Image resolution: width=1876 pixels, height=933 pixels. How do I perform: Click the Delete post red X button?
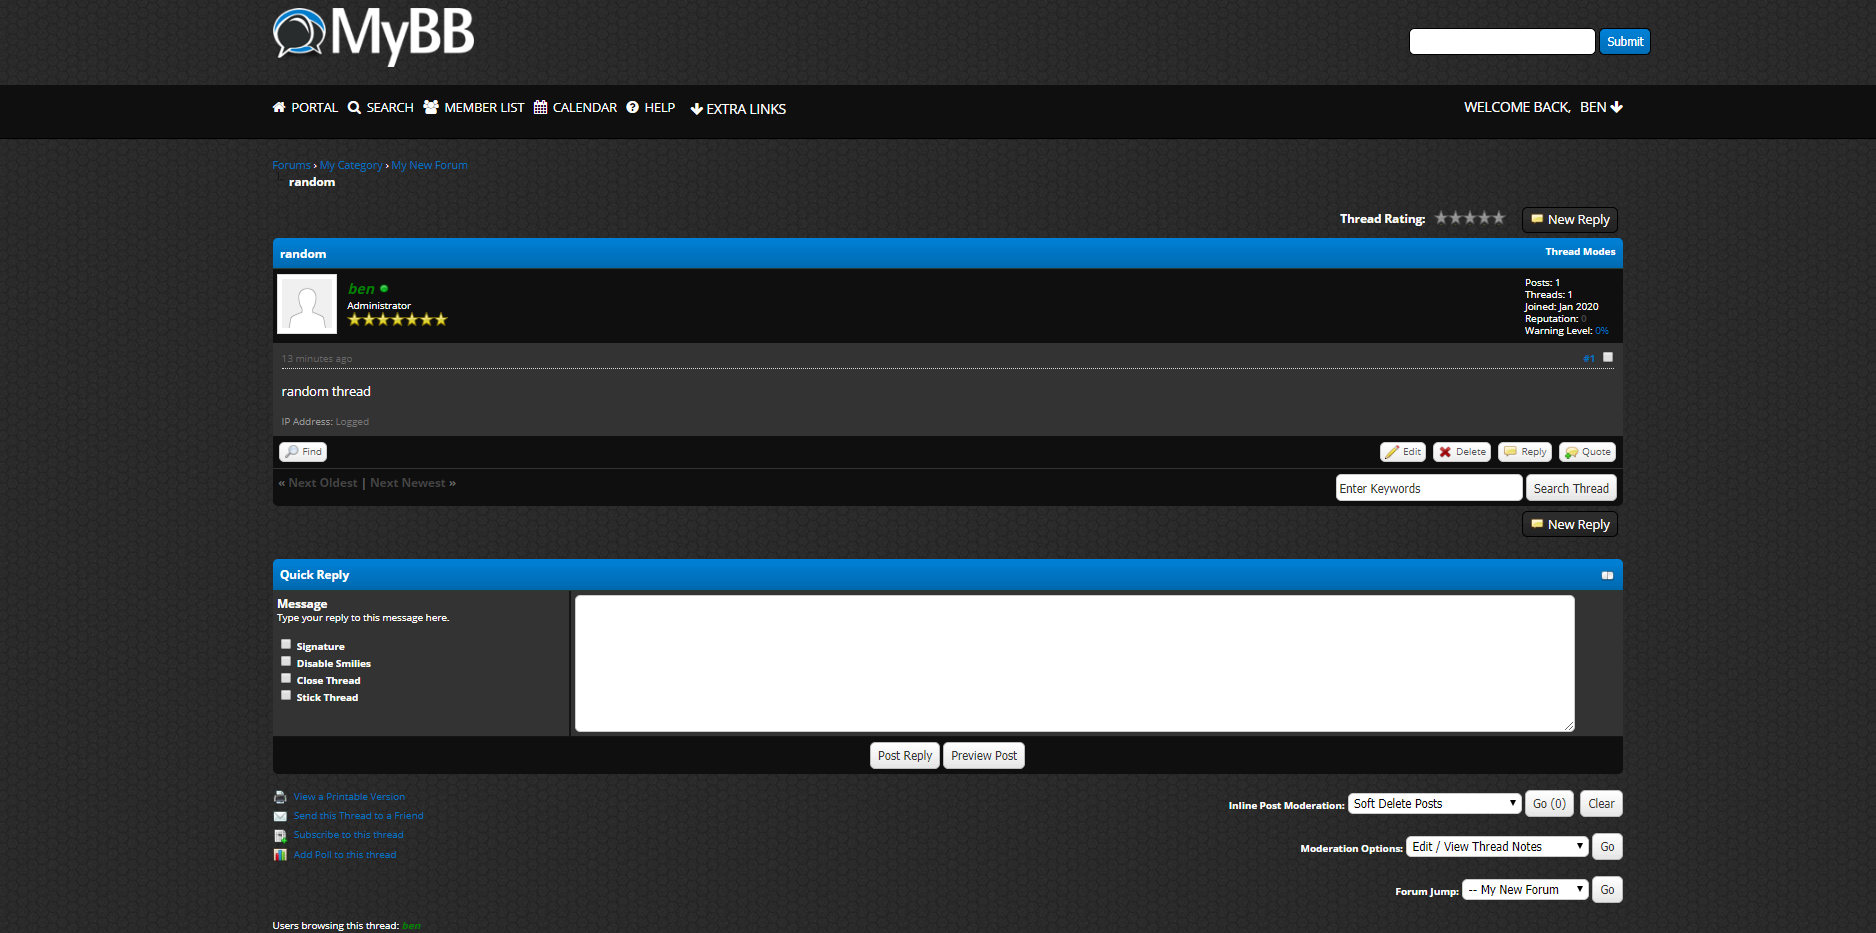point(1461,452)
